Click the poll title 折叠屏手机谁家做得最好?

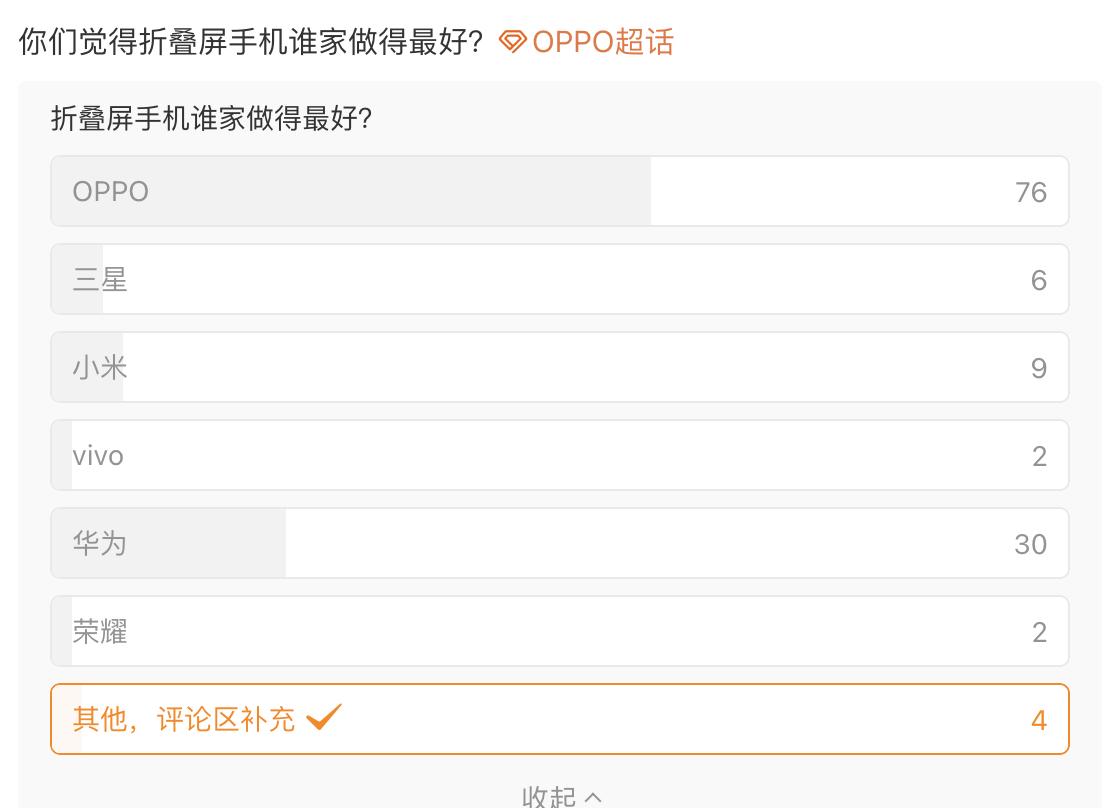(211, 118)
